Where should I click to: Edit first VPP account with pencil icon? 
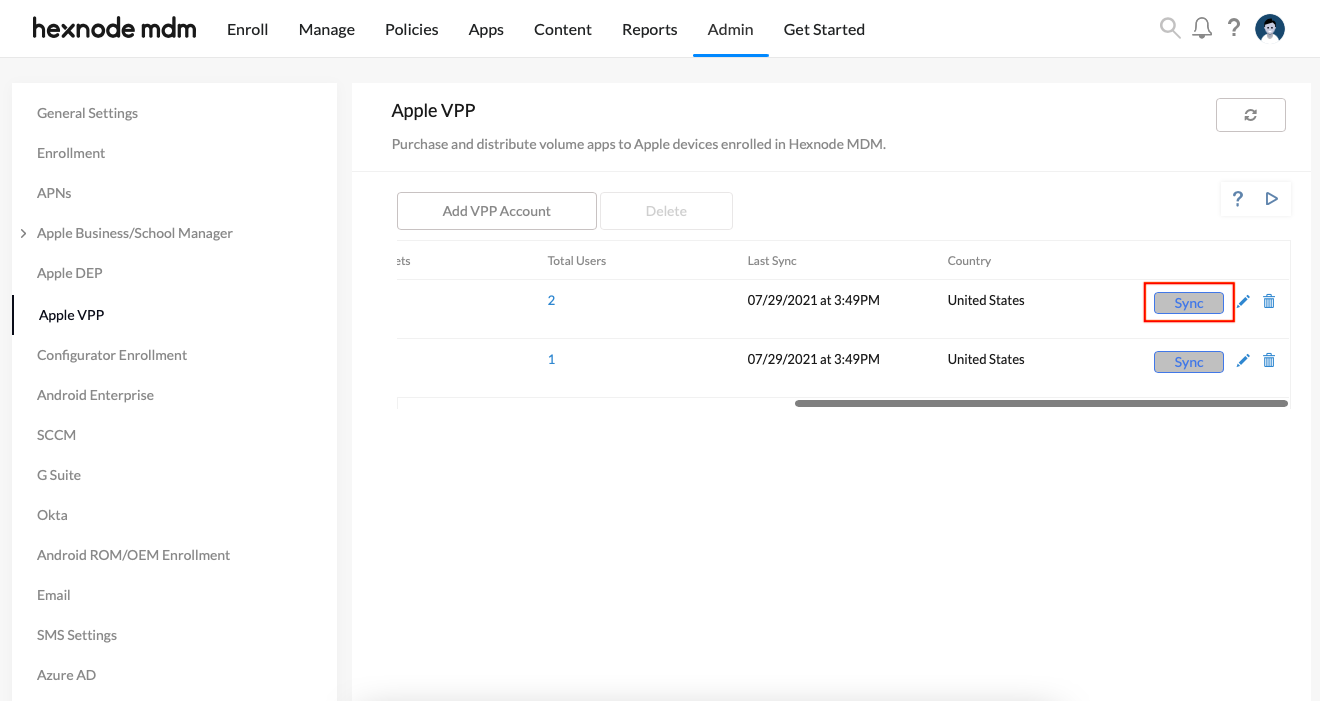(x=1243, y=301)
